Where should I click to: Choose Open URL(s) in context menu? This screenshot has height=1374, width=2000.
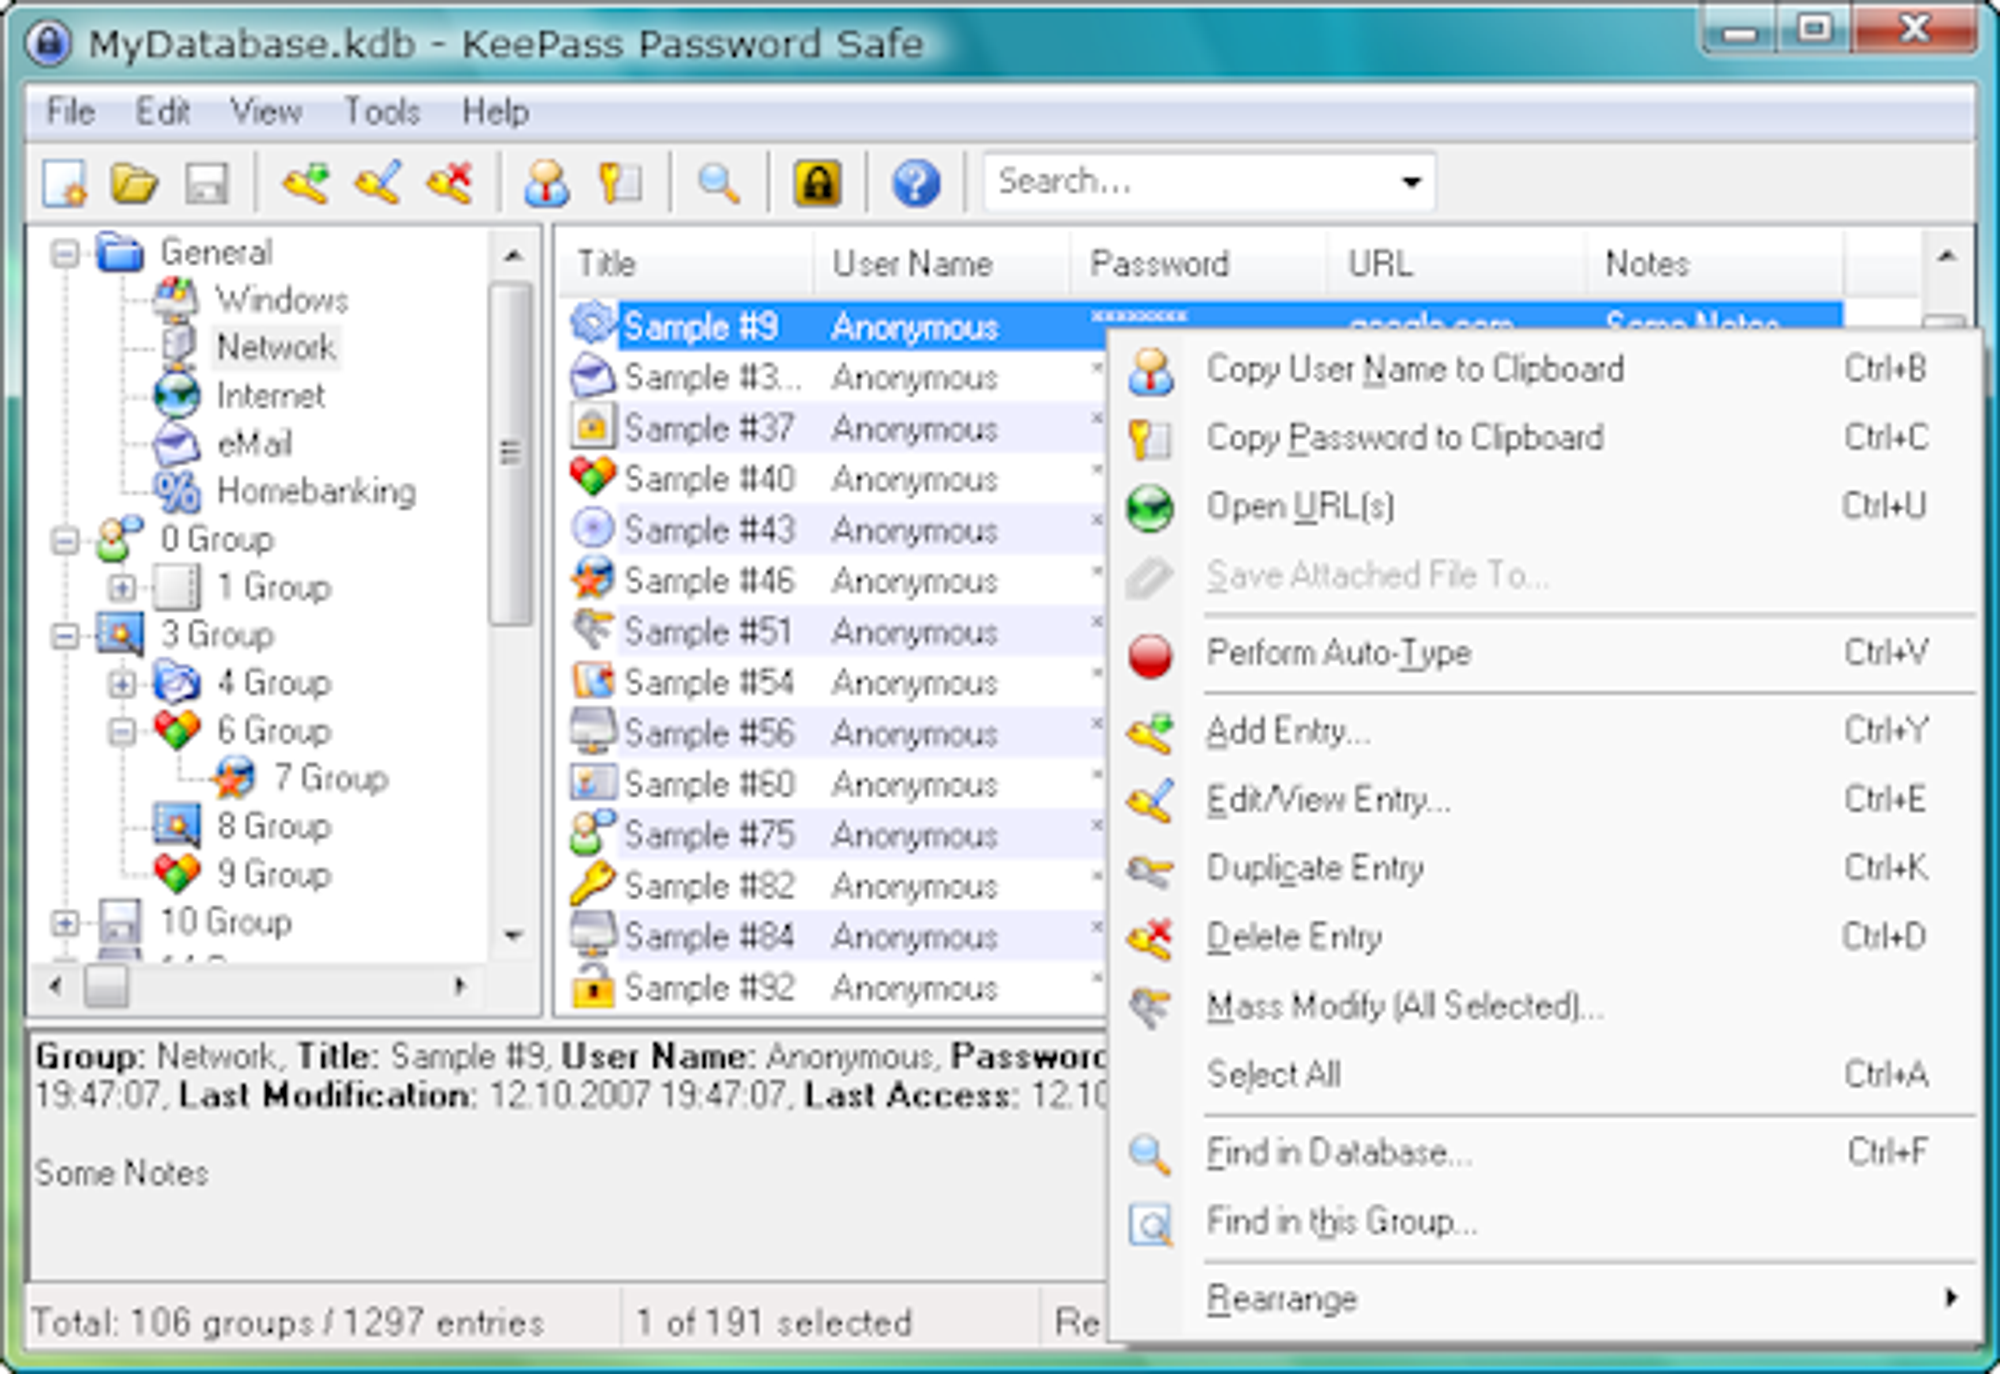pos(1545,506)
